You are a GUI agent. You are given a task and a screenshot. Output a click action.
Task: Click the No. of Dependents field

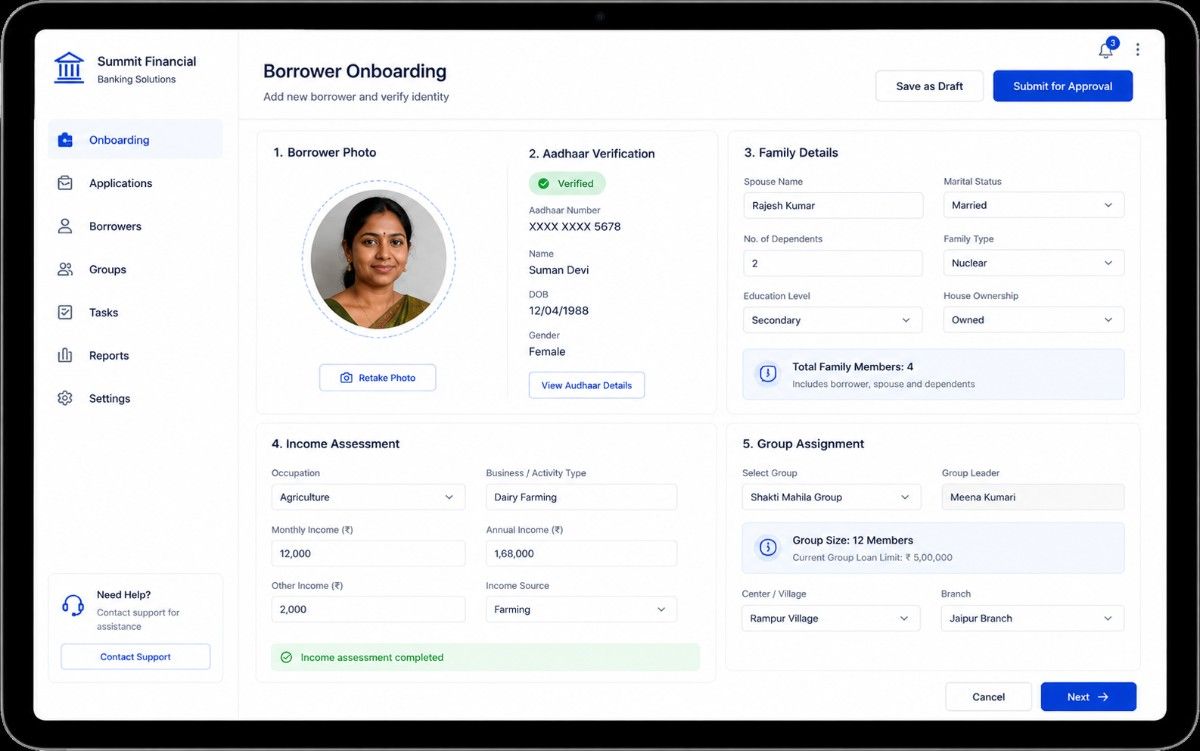click(x=833, y=263)
